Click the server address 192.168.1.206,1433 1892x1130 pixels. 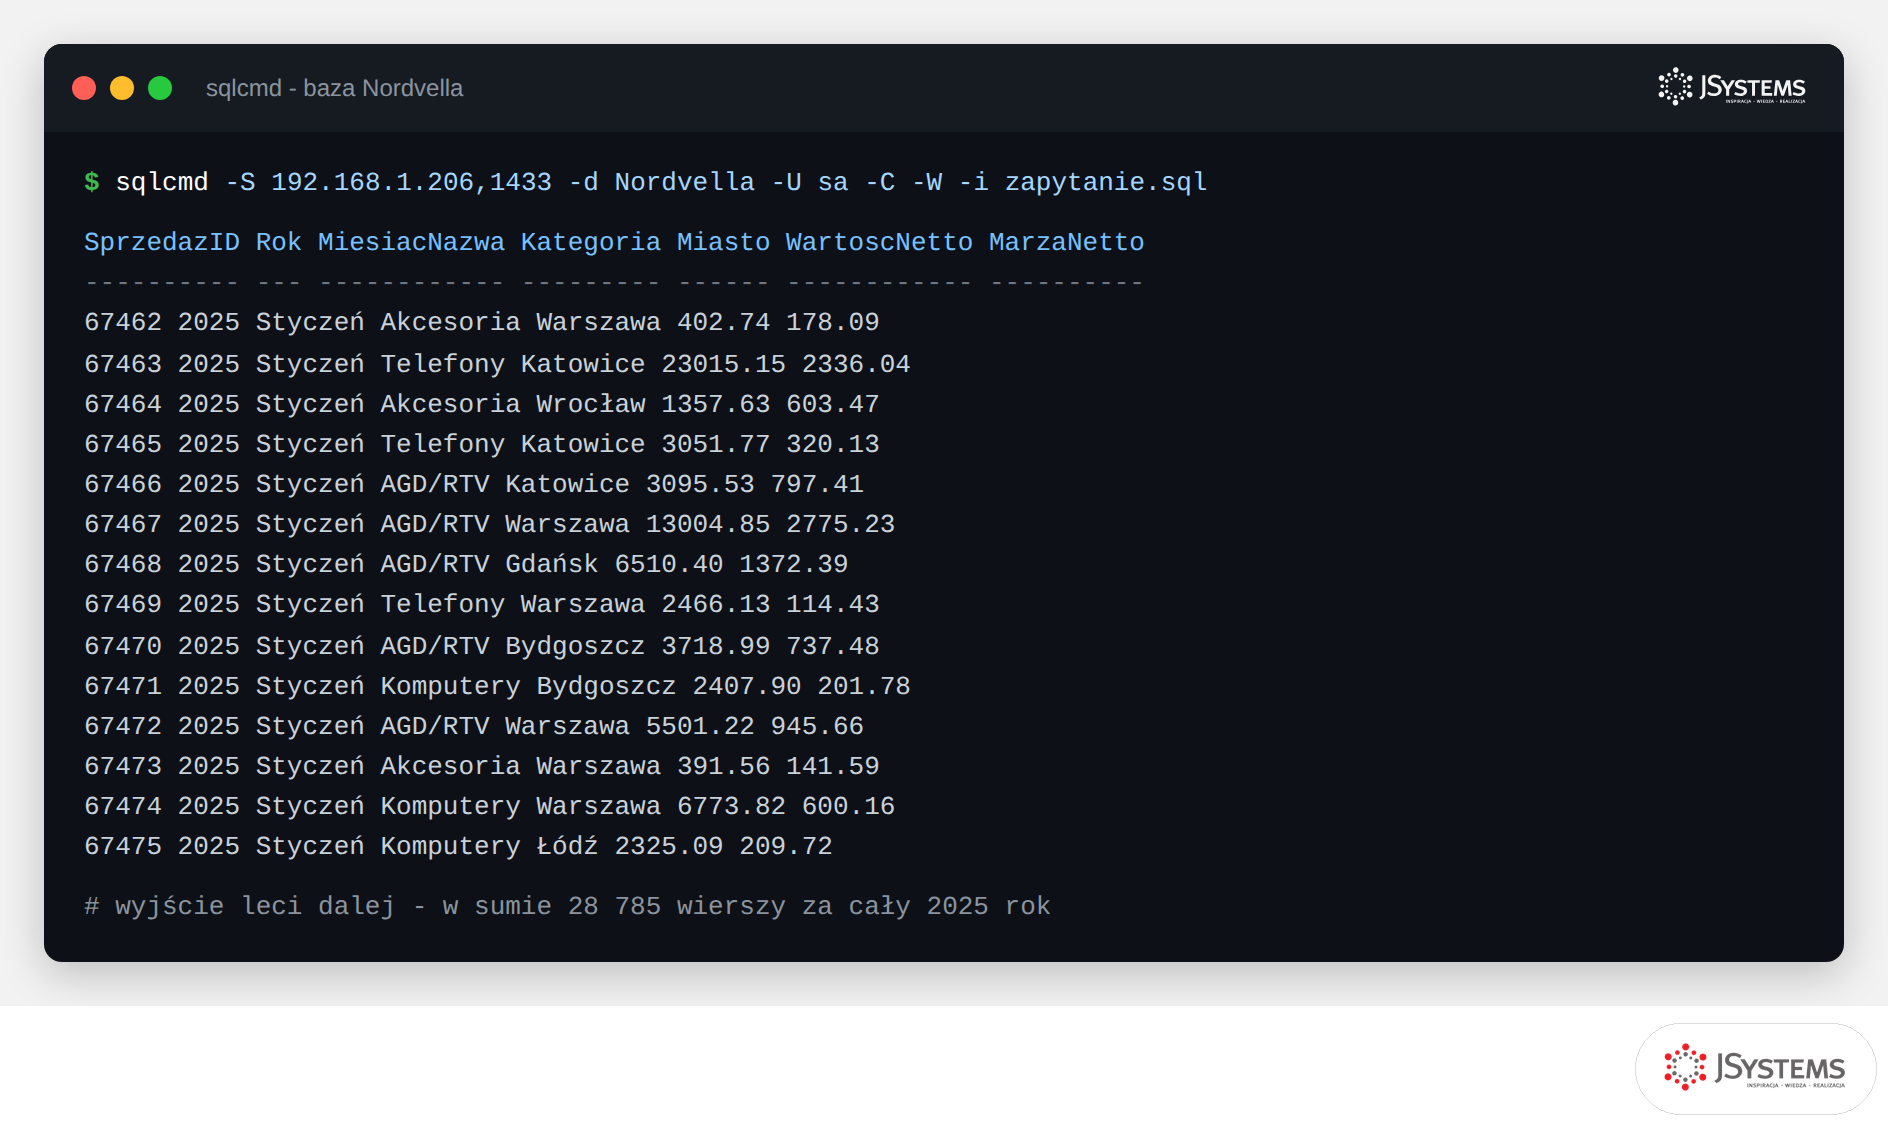[411, 182]
